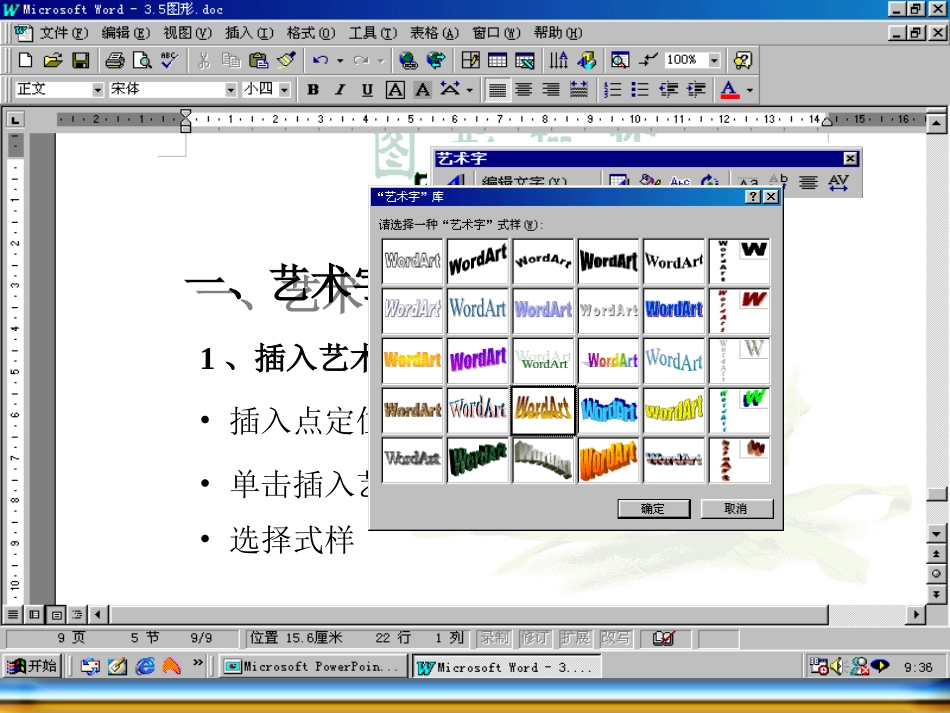Viewport: 950px width, 713px height.
Task: Show or hide paragraph marks
Action: 648,60
